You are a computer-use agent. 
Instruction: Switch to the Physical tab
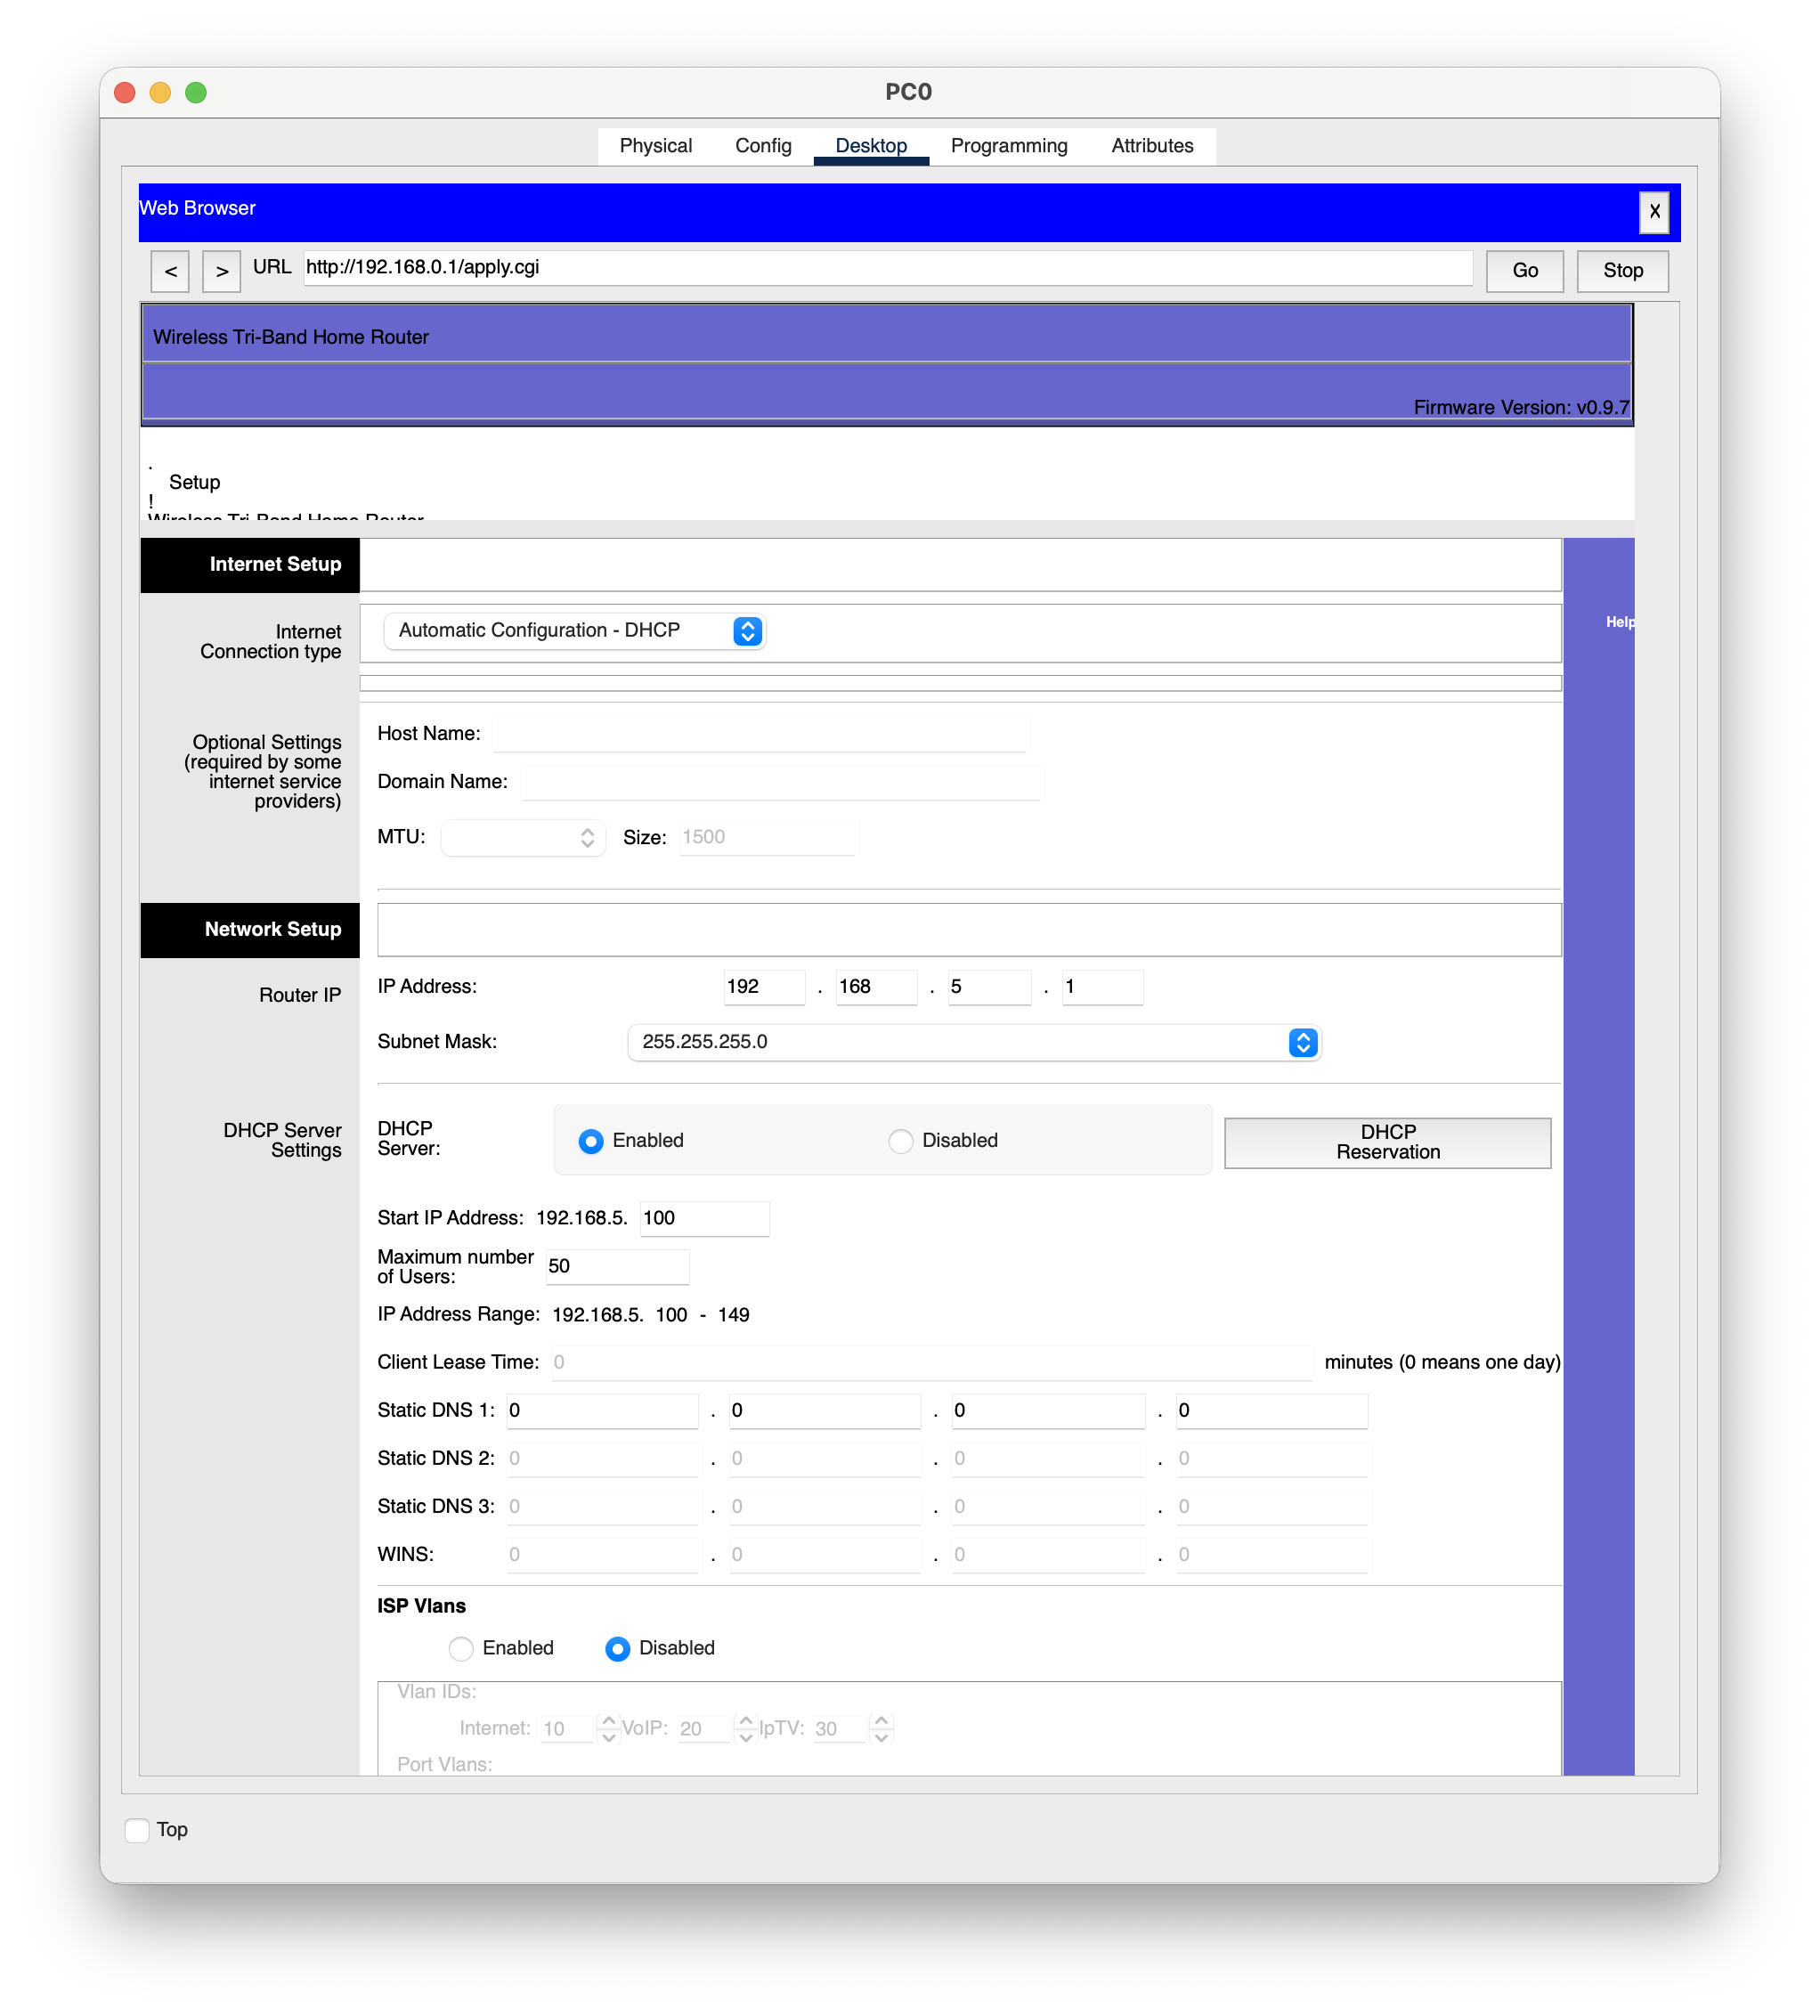[655, 146]
